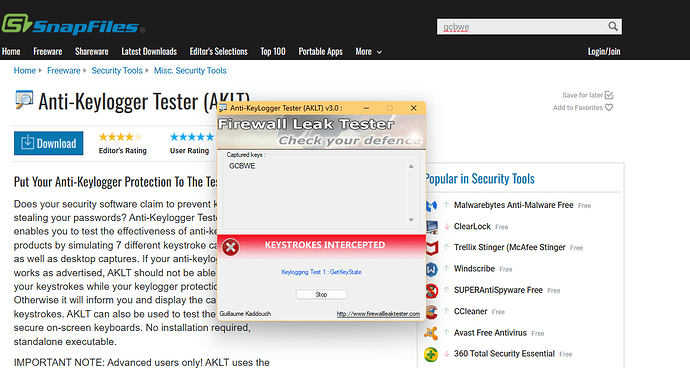This screenshot has width=690, height=368.
Task: Click the Login/Join link
Action: pyautogui.click(x=604, y=52)
